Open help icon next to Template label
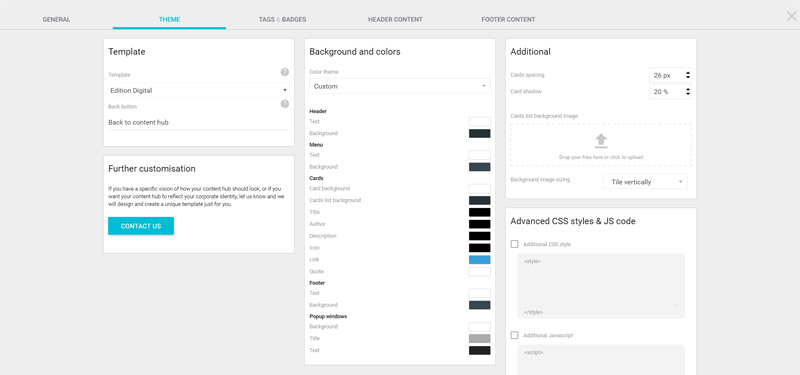Viewport: 800px width, 375px height. click(285, 72)
